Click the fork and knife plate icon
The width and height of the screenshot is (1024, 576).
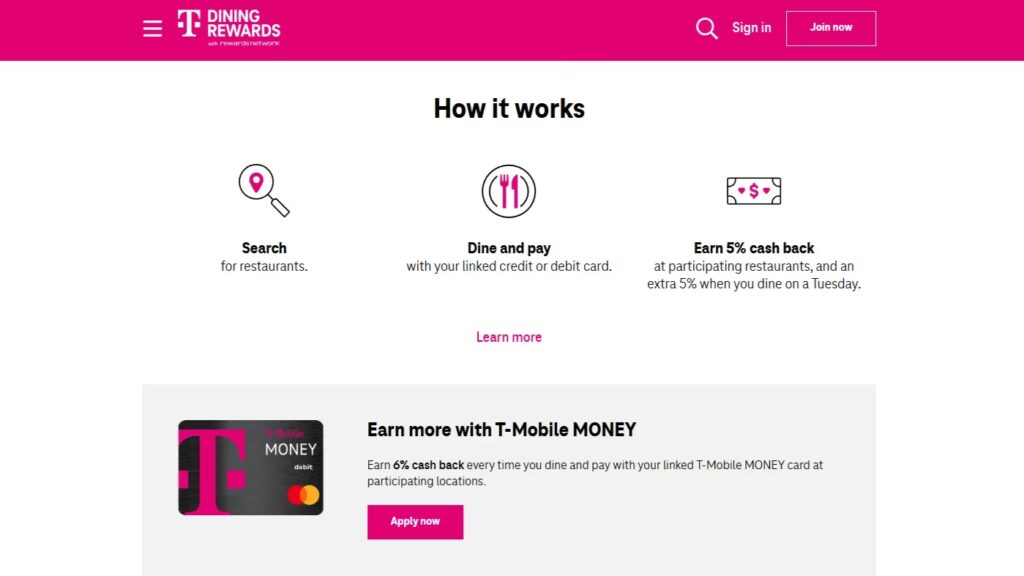point(508,191)
